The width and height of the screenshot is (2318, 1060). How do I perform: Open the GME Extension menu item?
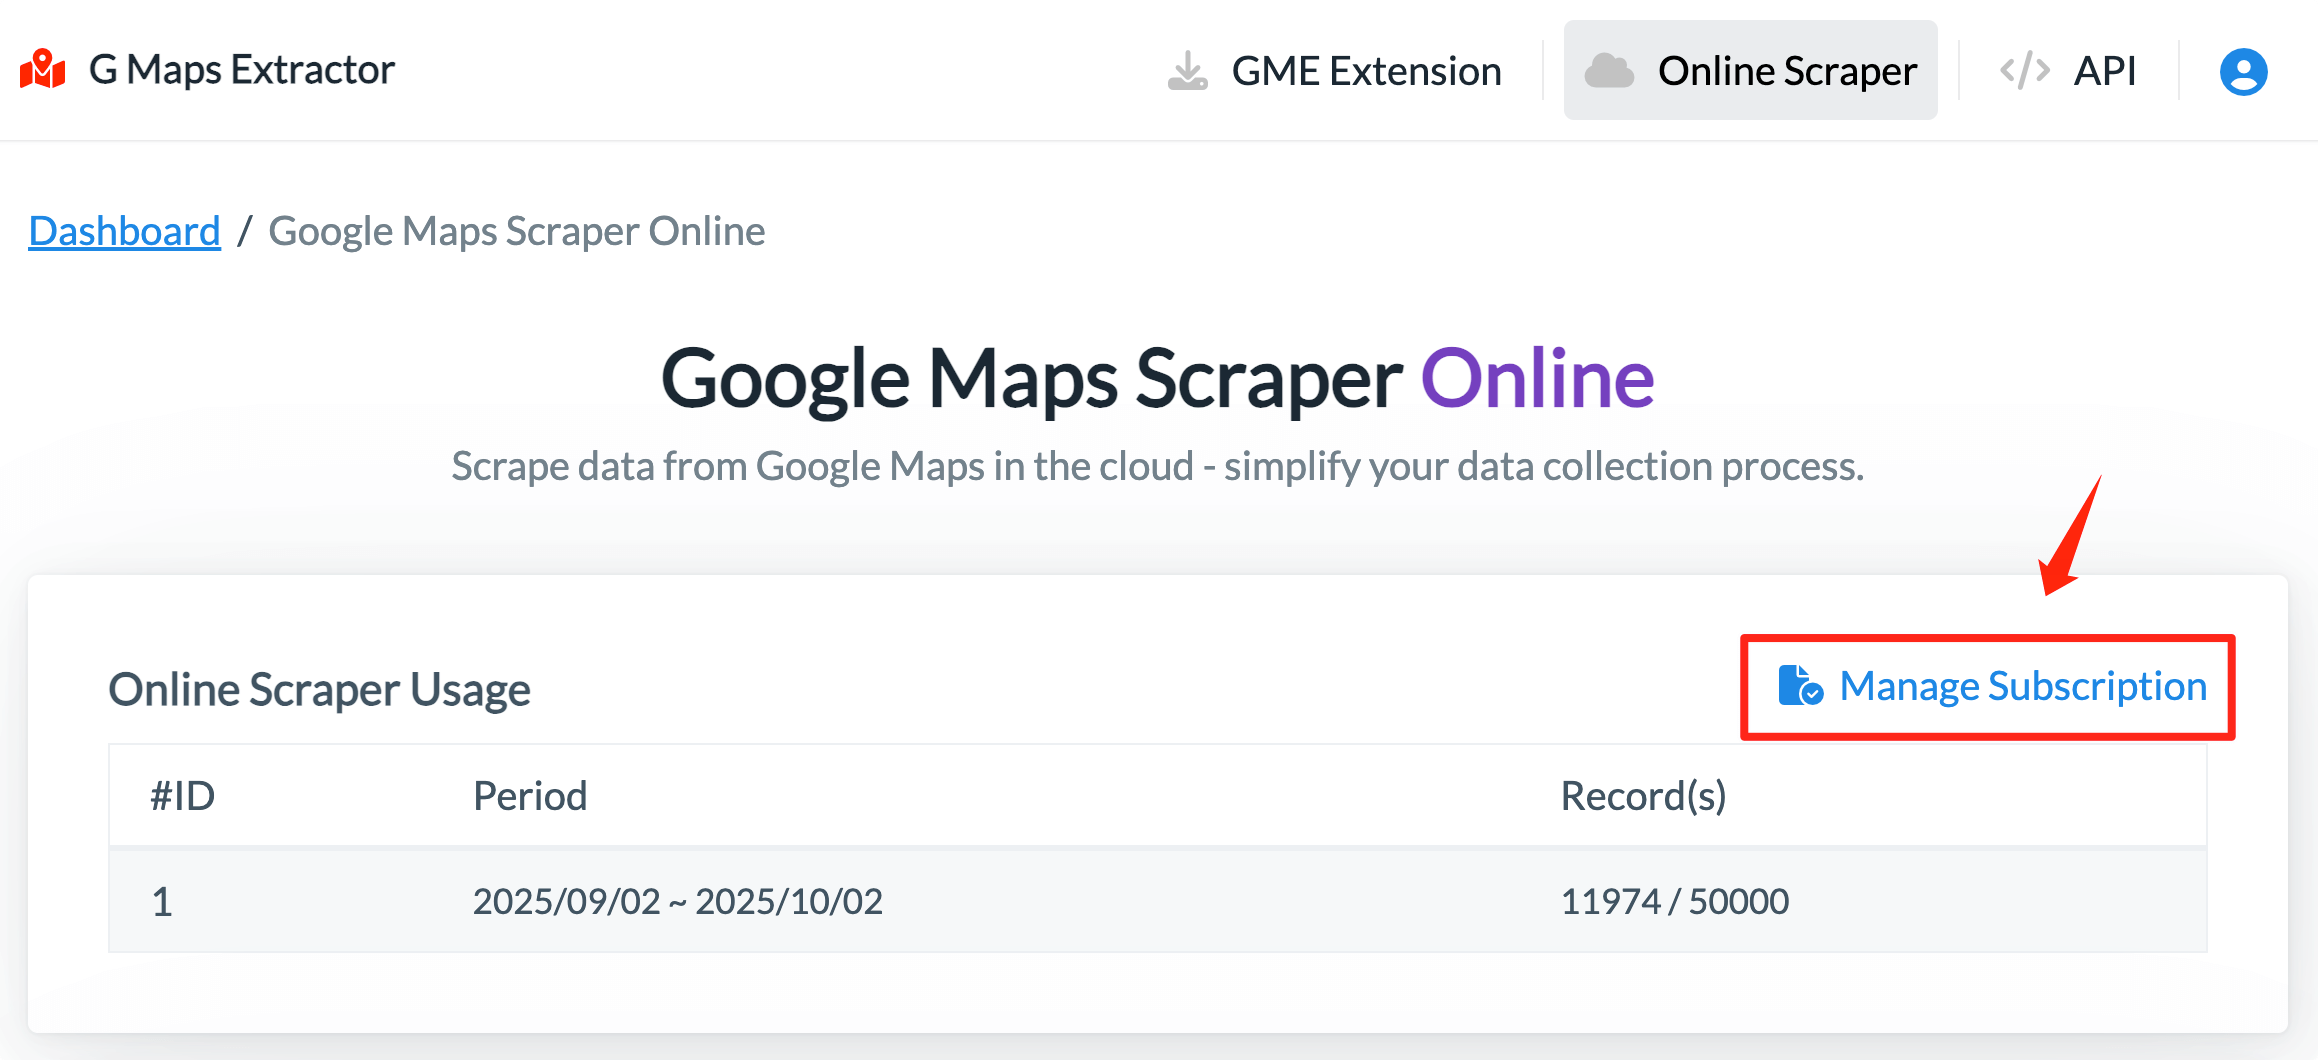pos(1335,71)
